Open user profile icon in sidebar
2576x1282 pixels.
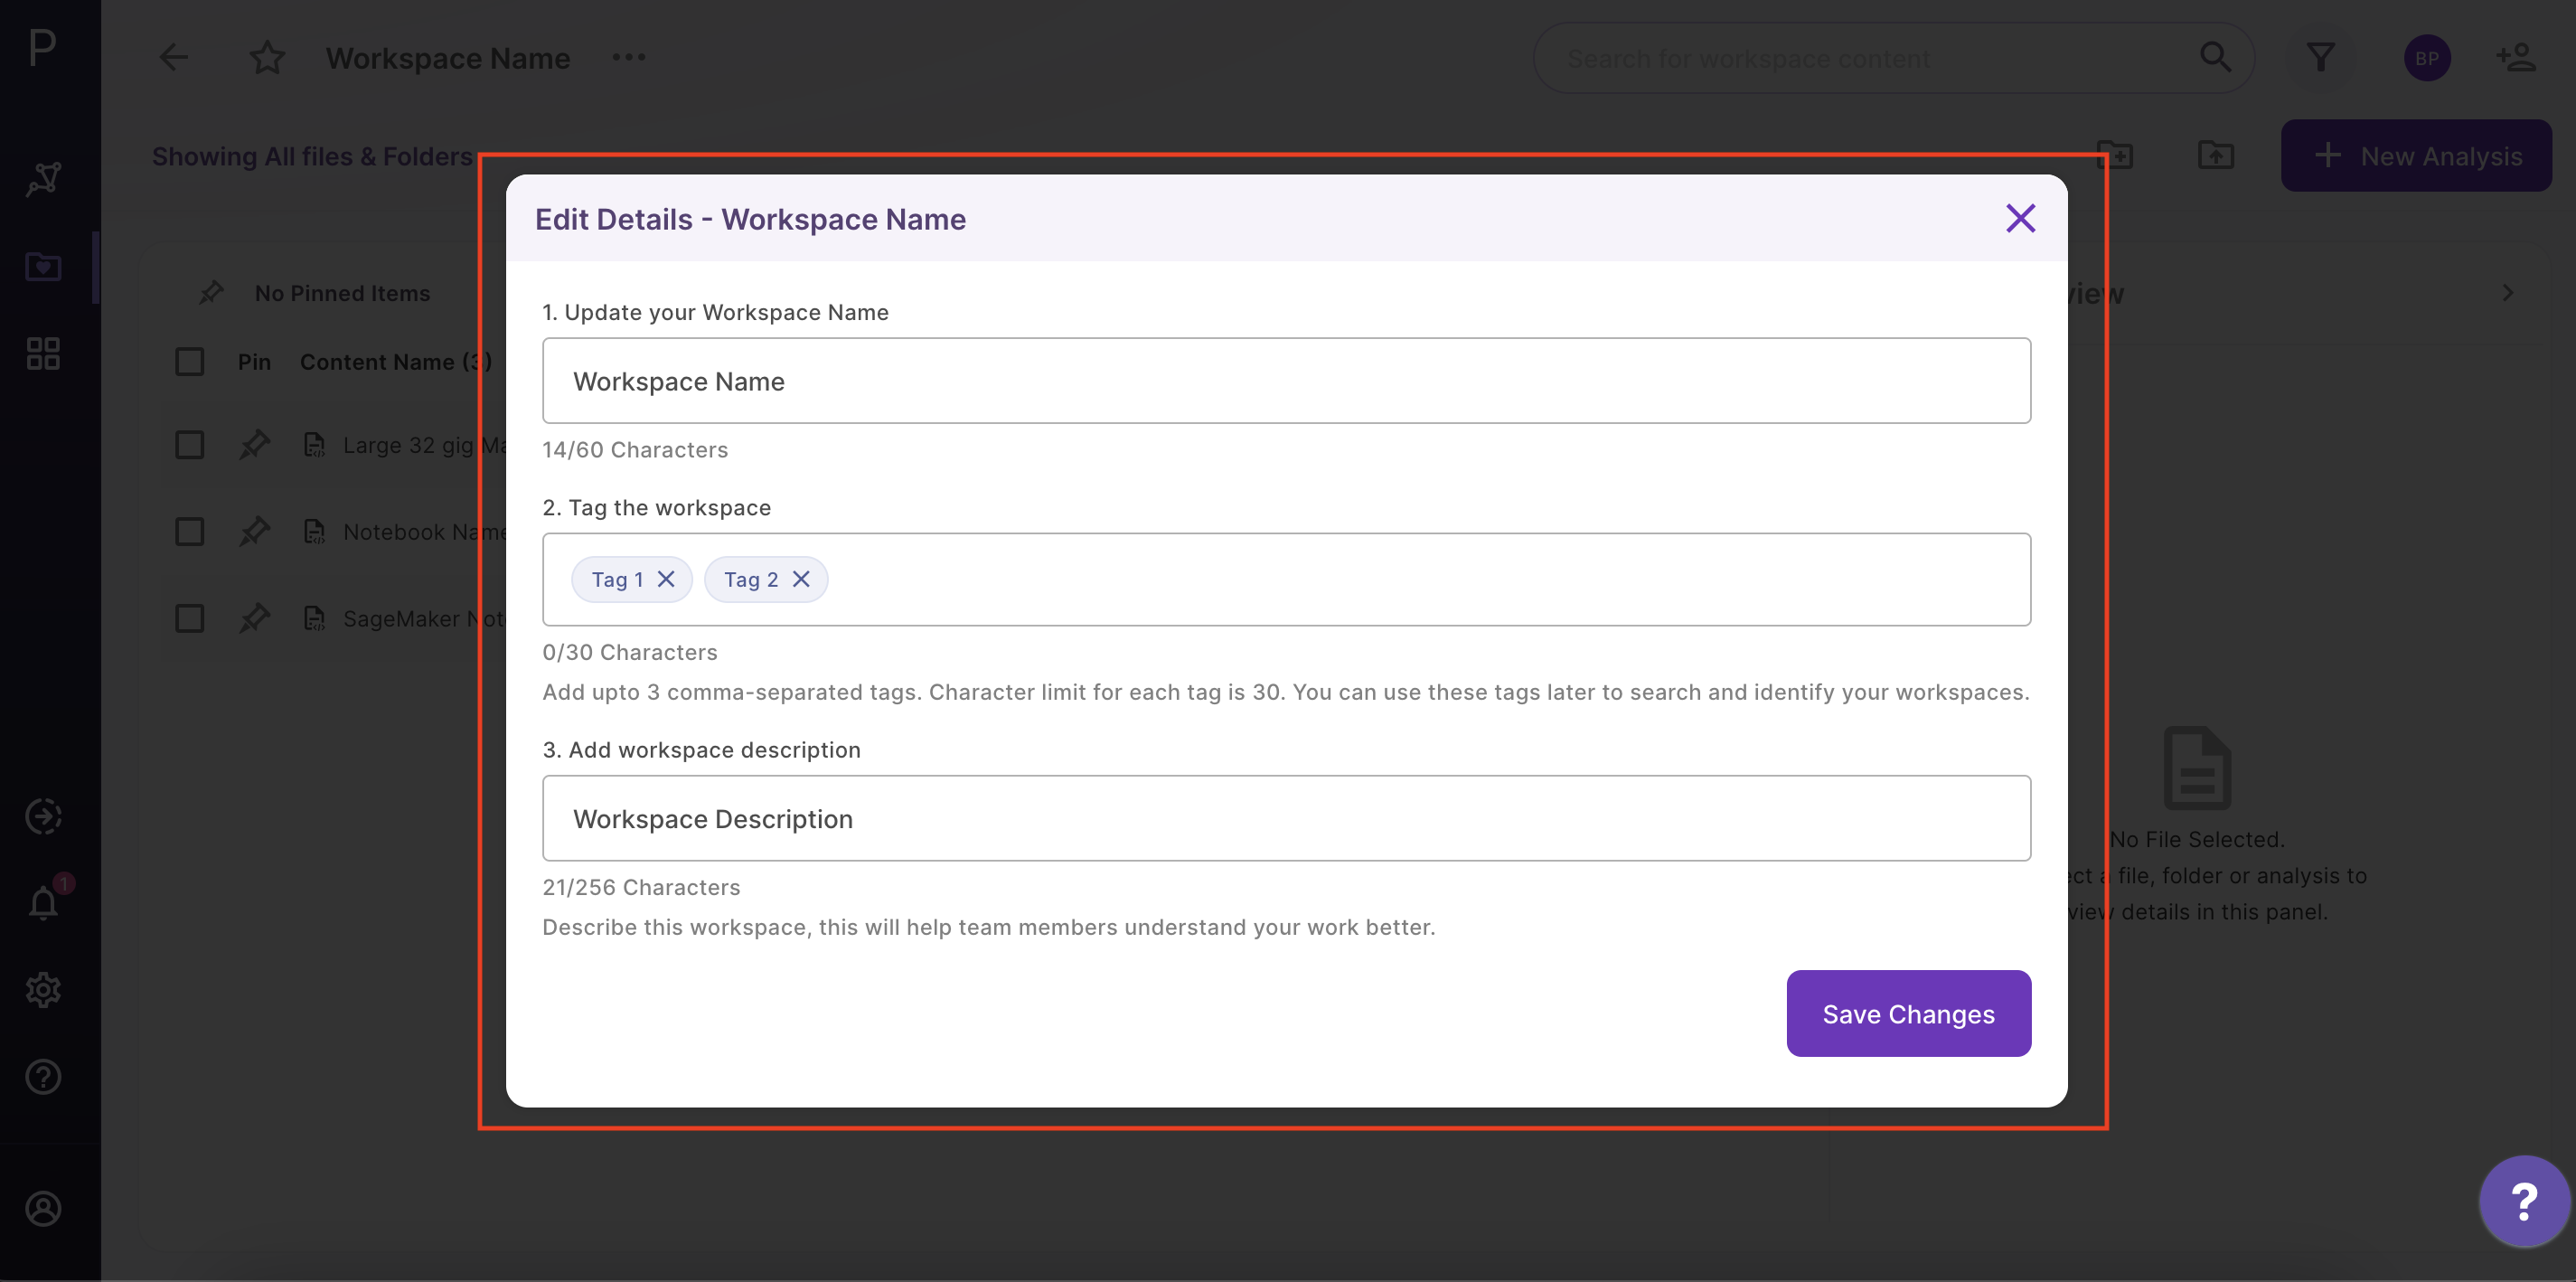(x=43, y=1209)
